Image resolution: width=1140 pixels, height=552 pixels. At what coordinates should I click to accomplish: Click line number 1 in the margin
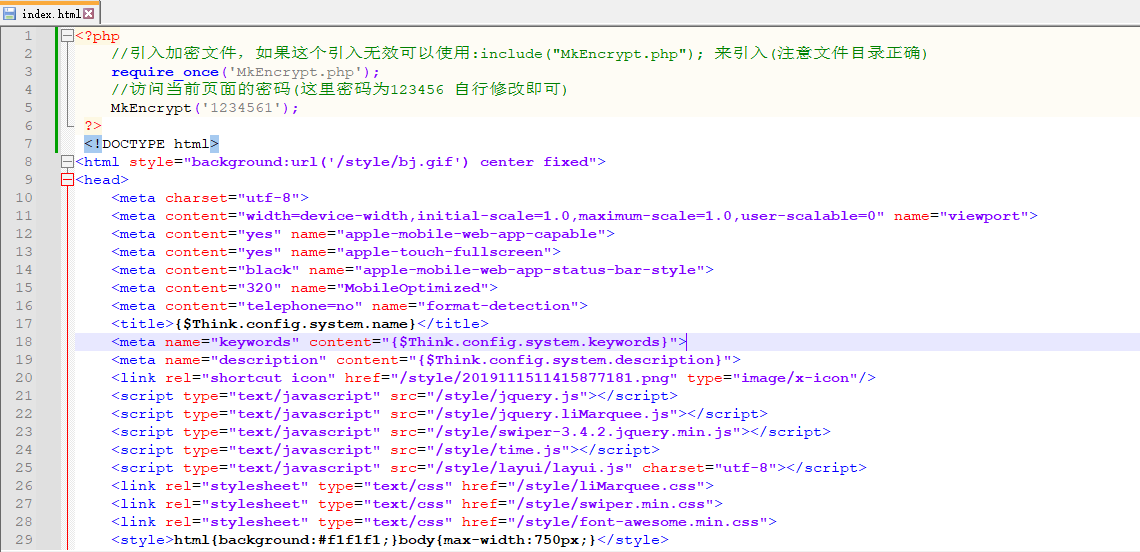(29, 36)
